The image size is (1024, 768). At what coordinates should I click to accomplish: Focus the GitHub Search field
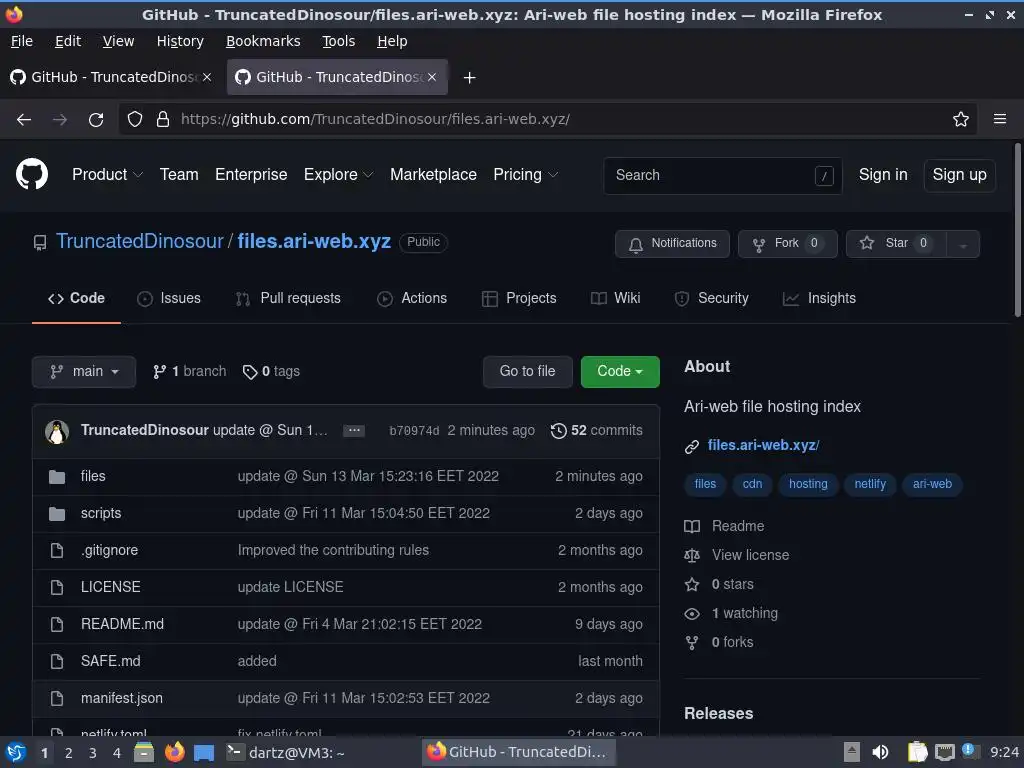(x=723, y=175)
